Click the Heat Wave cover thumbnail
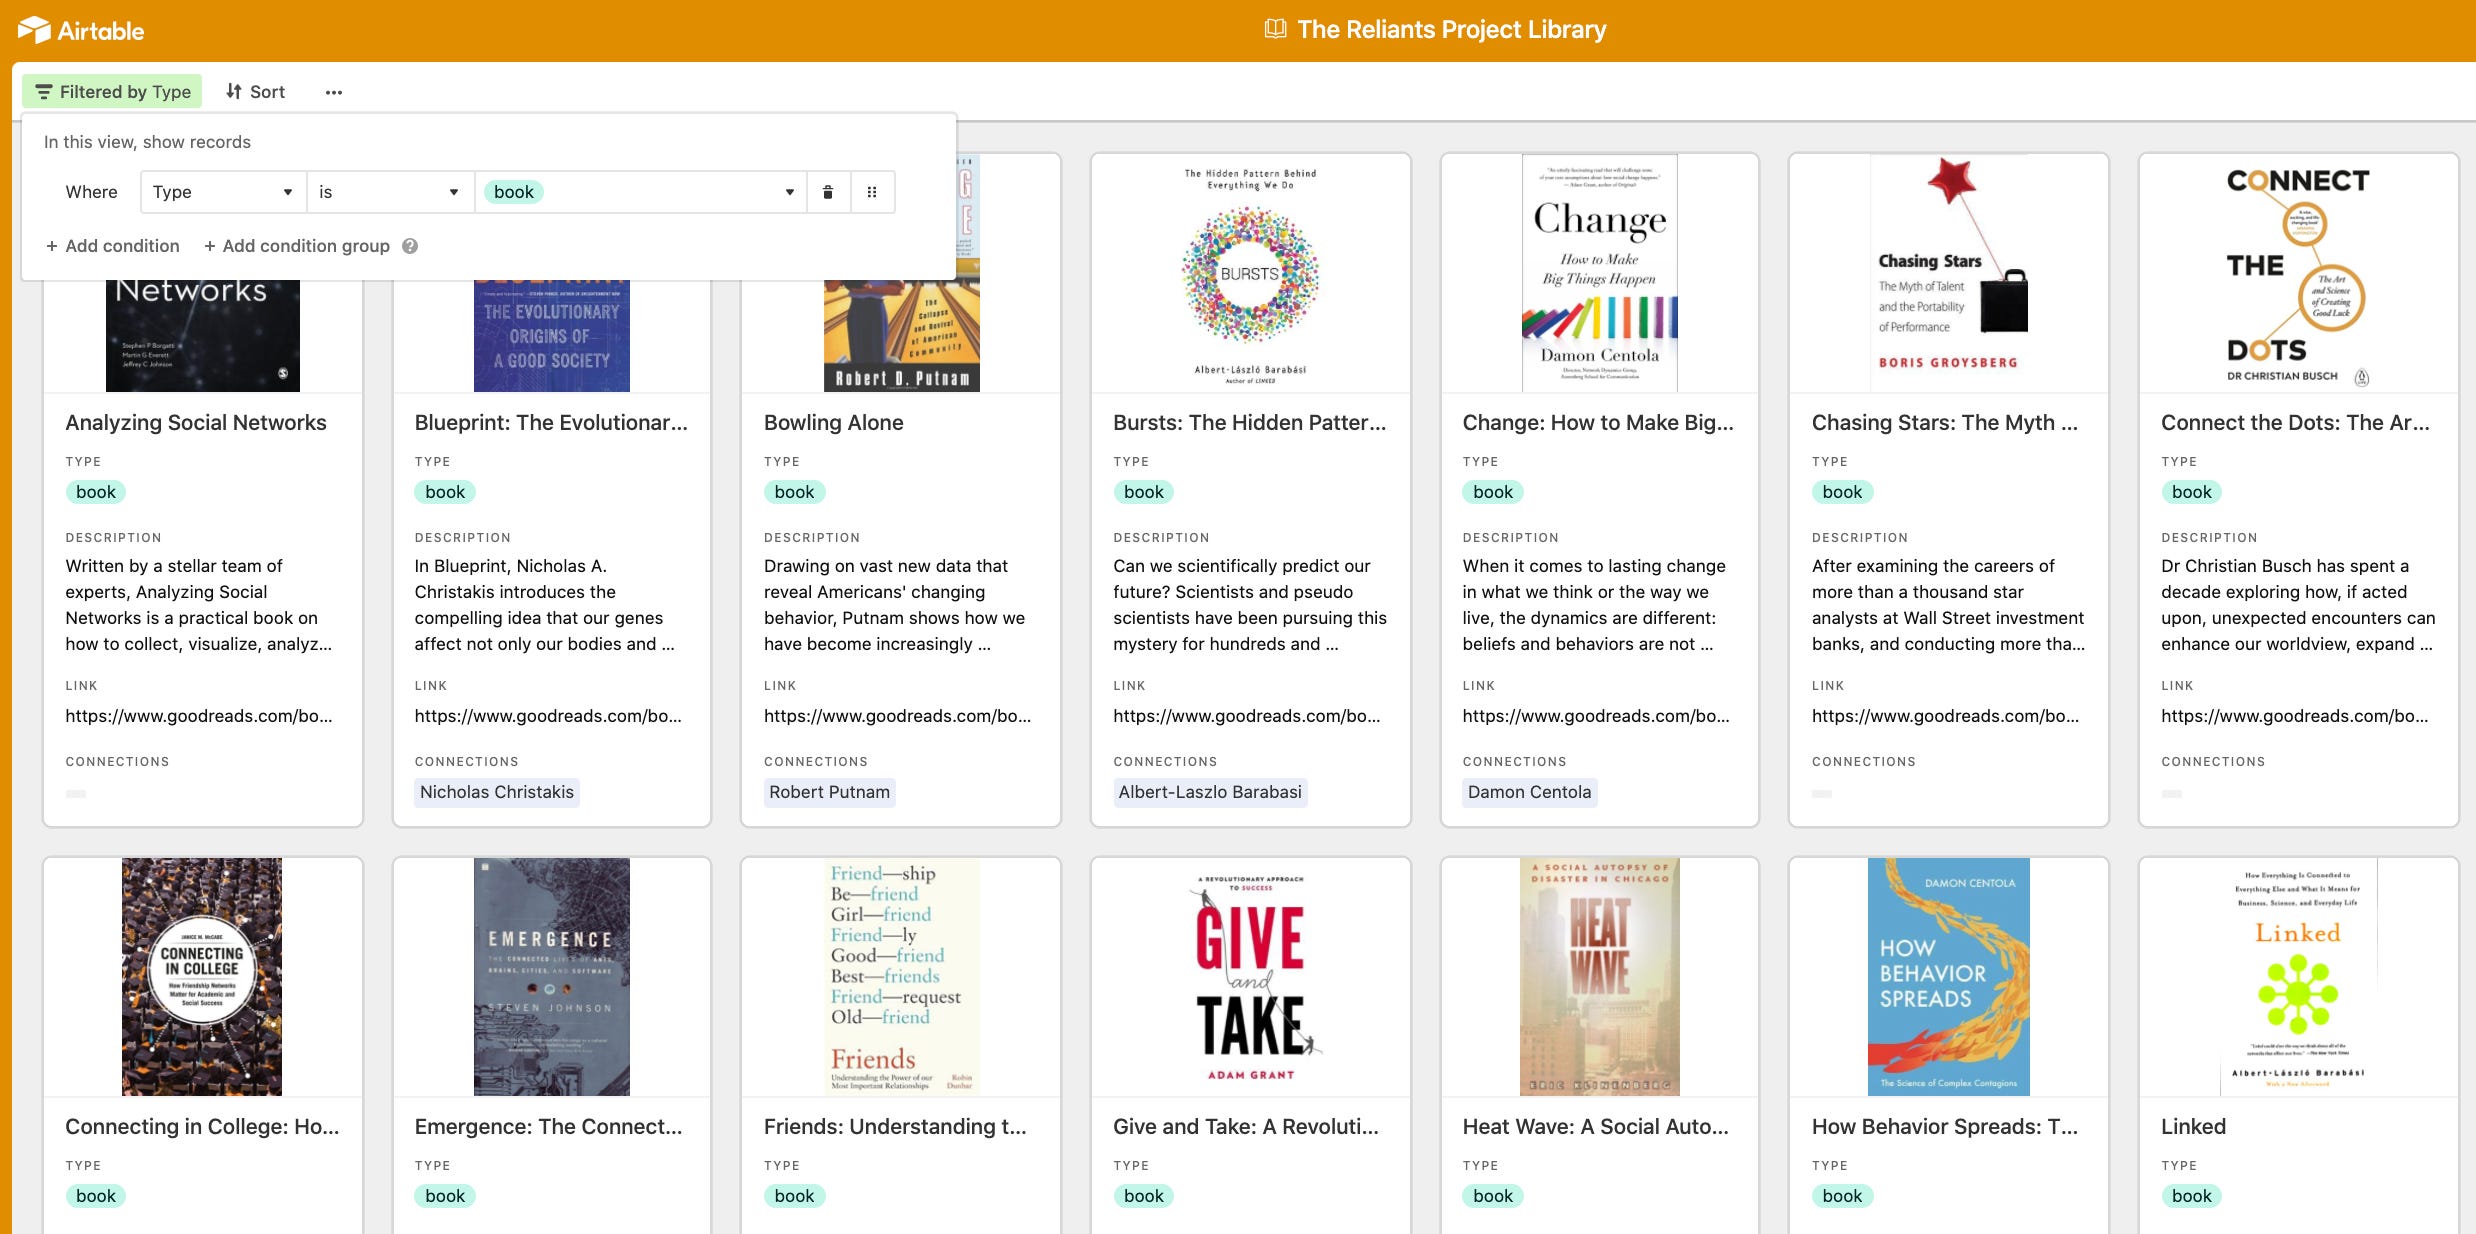Viewport: 2476px width, 1234px height. 1600,977
